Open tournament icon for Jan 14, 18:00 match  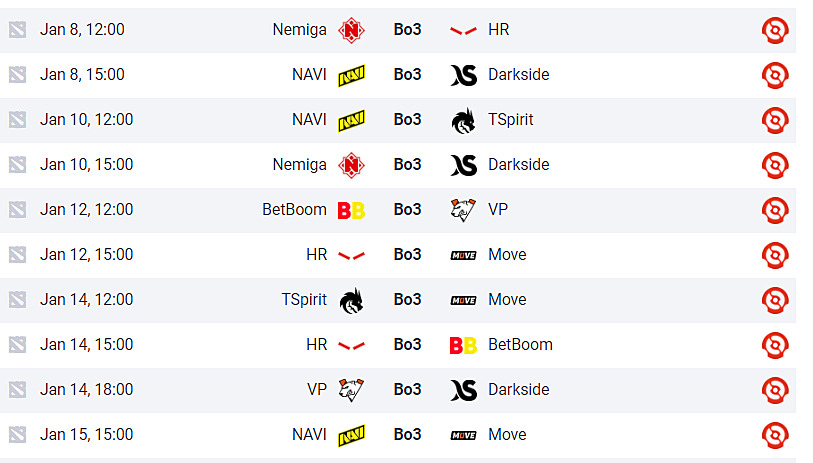775,390
